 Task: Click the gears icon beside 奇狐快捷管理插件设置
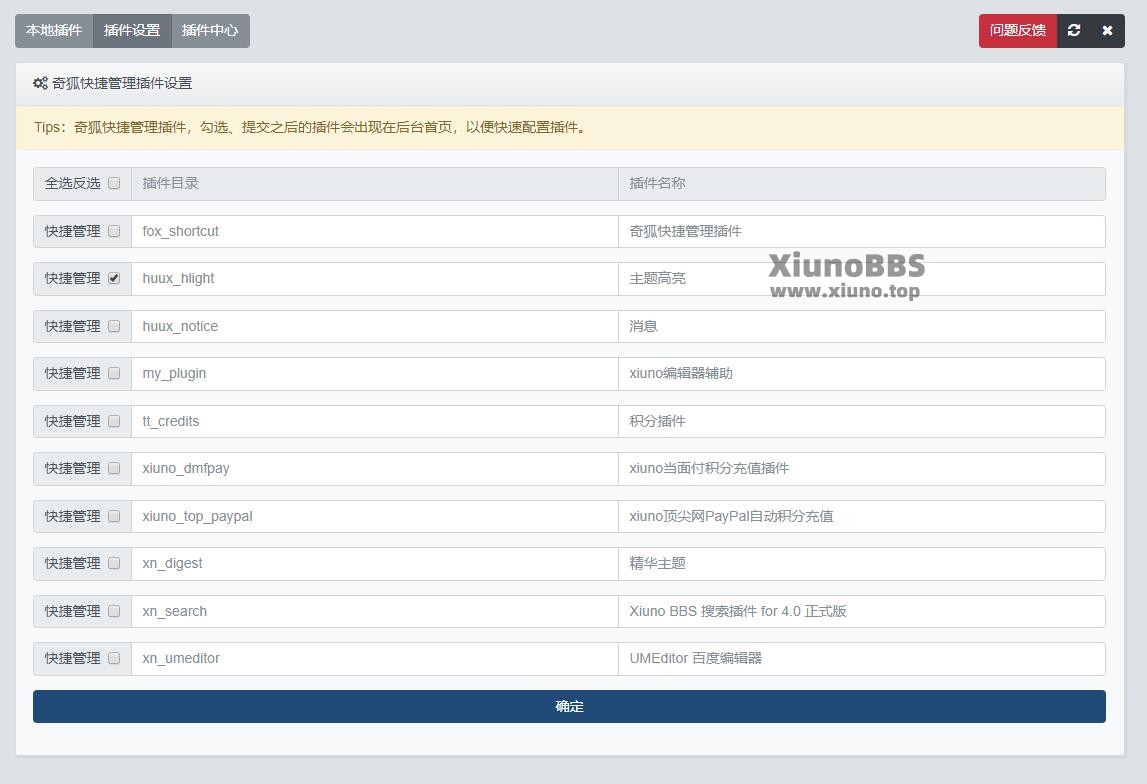[x=40, y=83]
